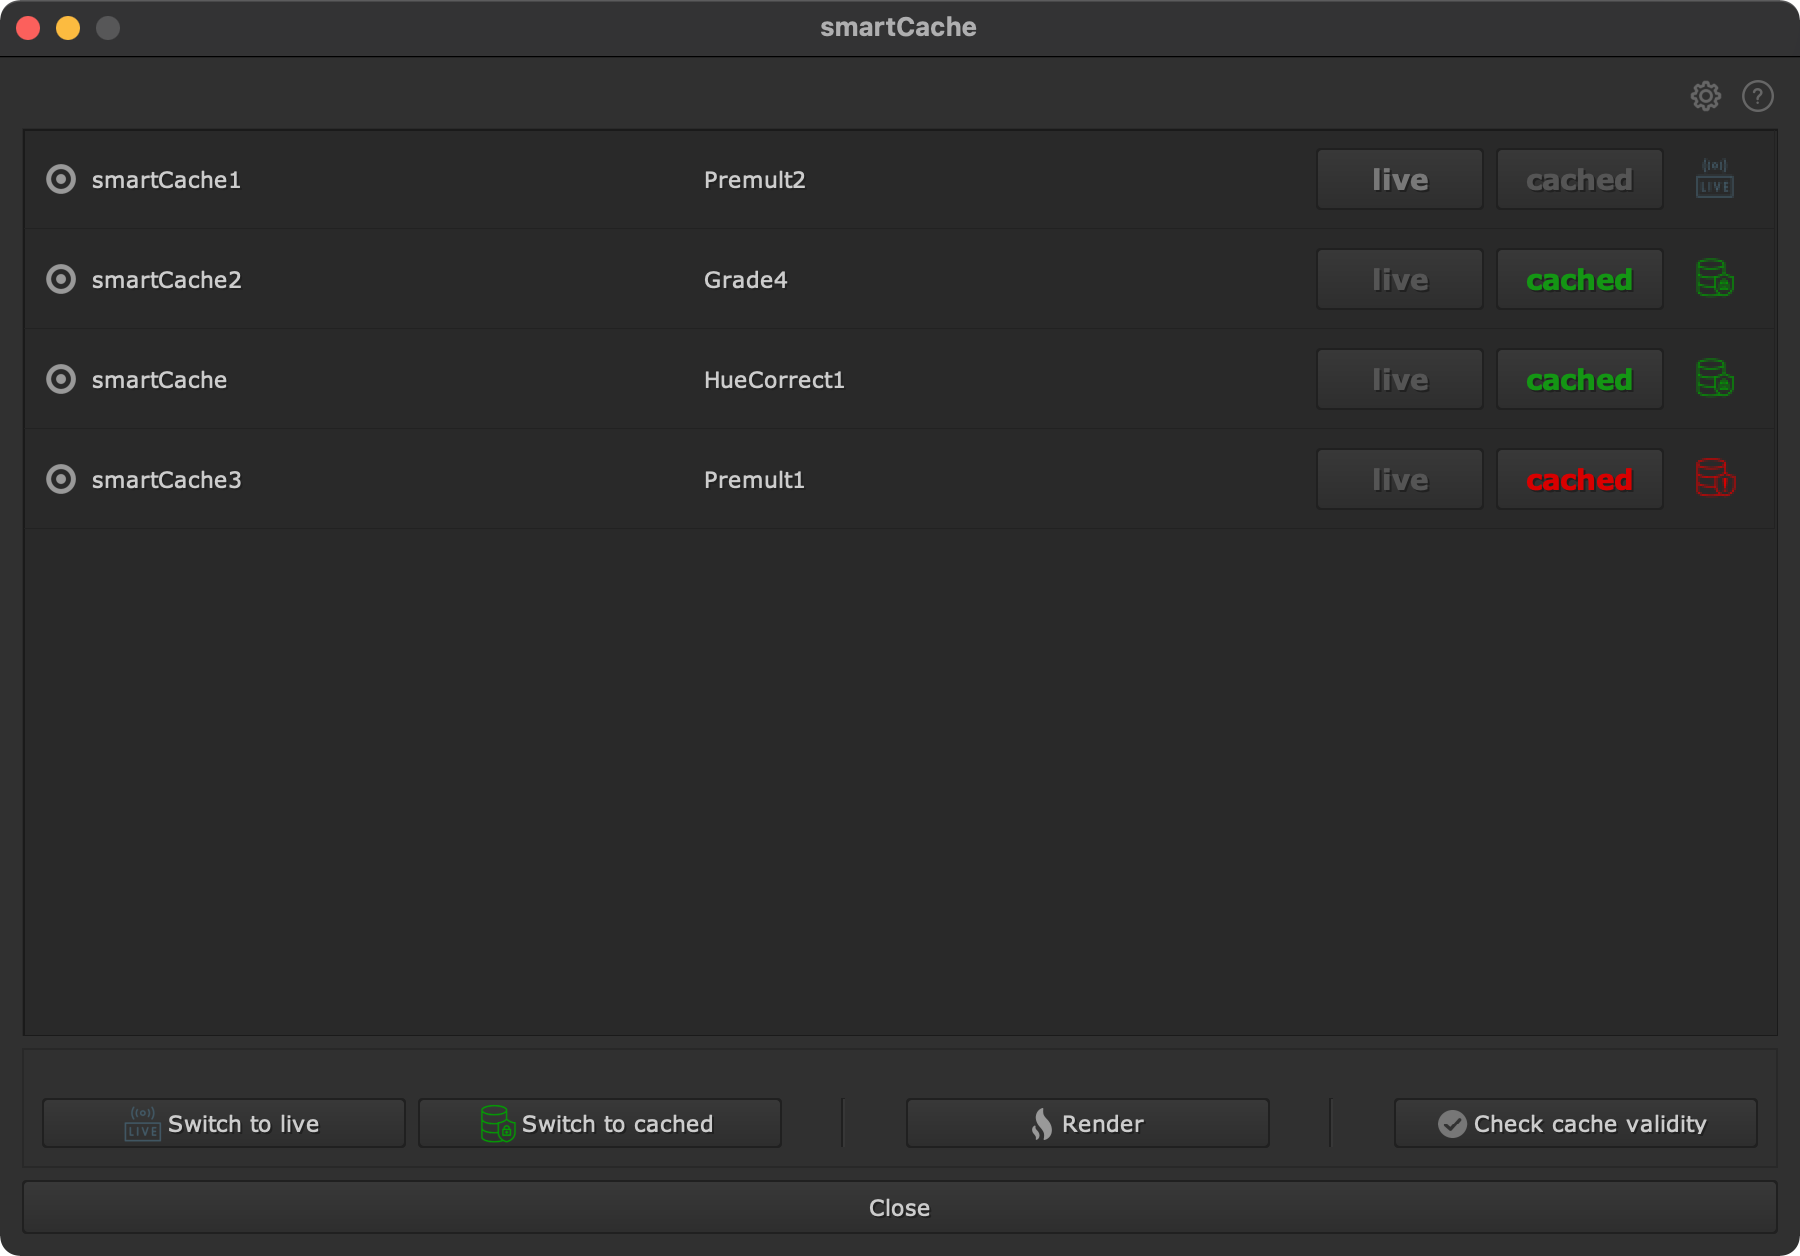Select the smartCache3 radio button
The image size is (1800, 1256).
(x=61, y=479)
